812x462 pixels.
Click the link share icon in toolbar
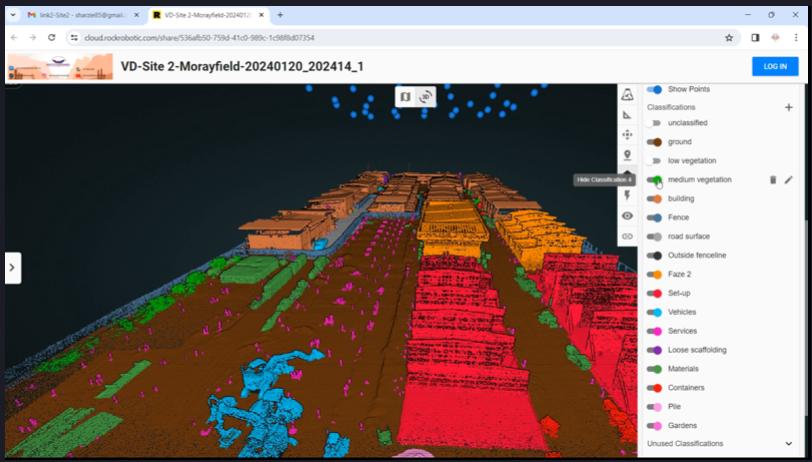(627, 236)
